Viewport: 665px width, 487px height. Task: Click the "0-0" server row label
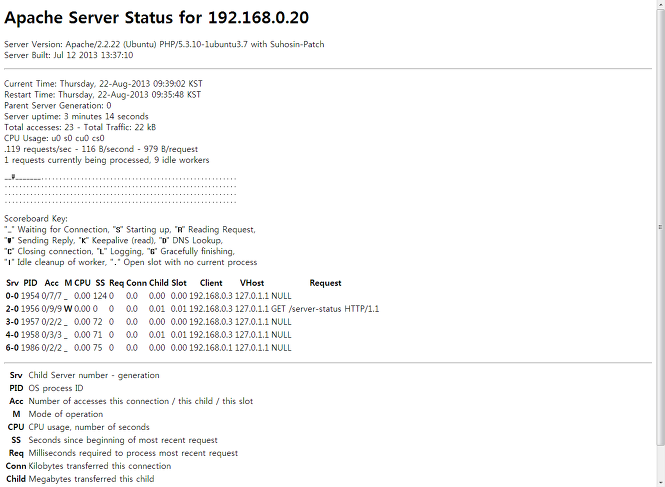[12, 296]
